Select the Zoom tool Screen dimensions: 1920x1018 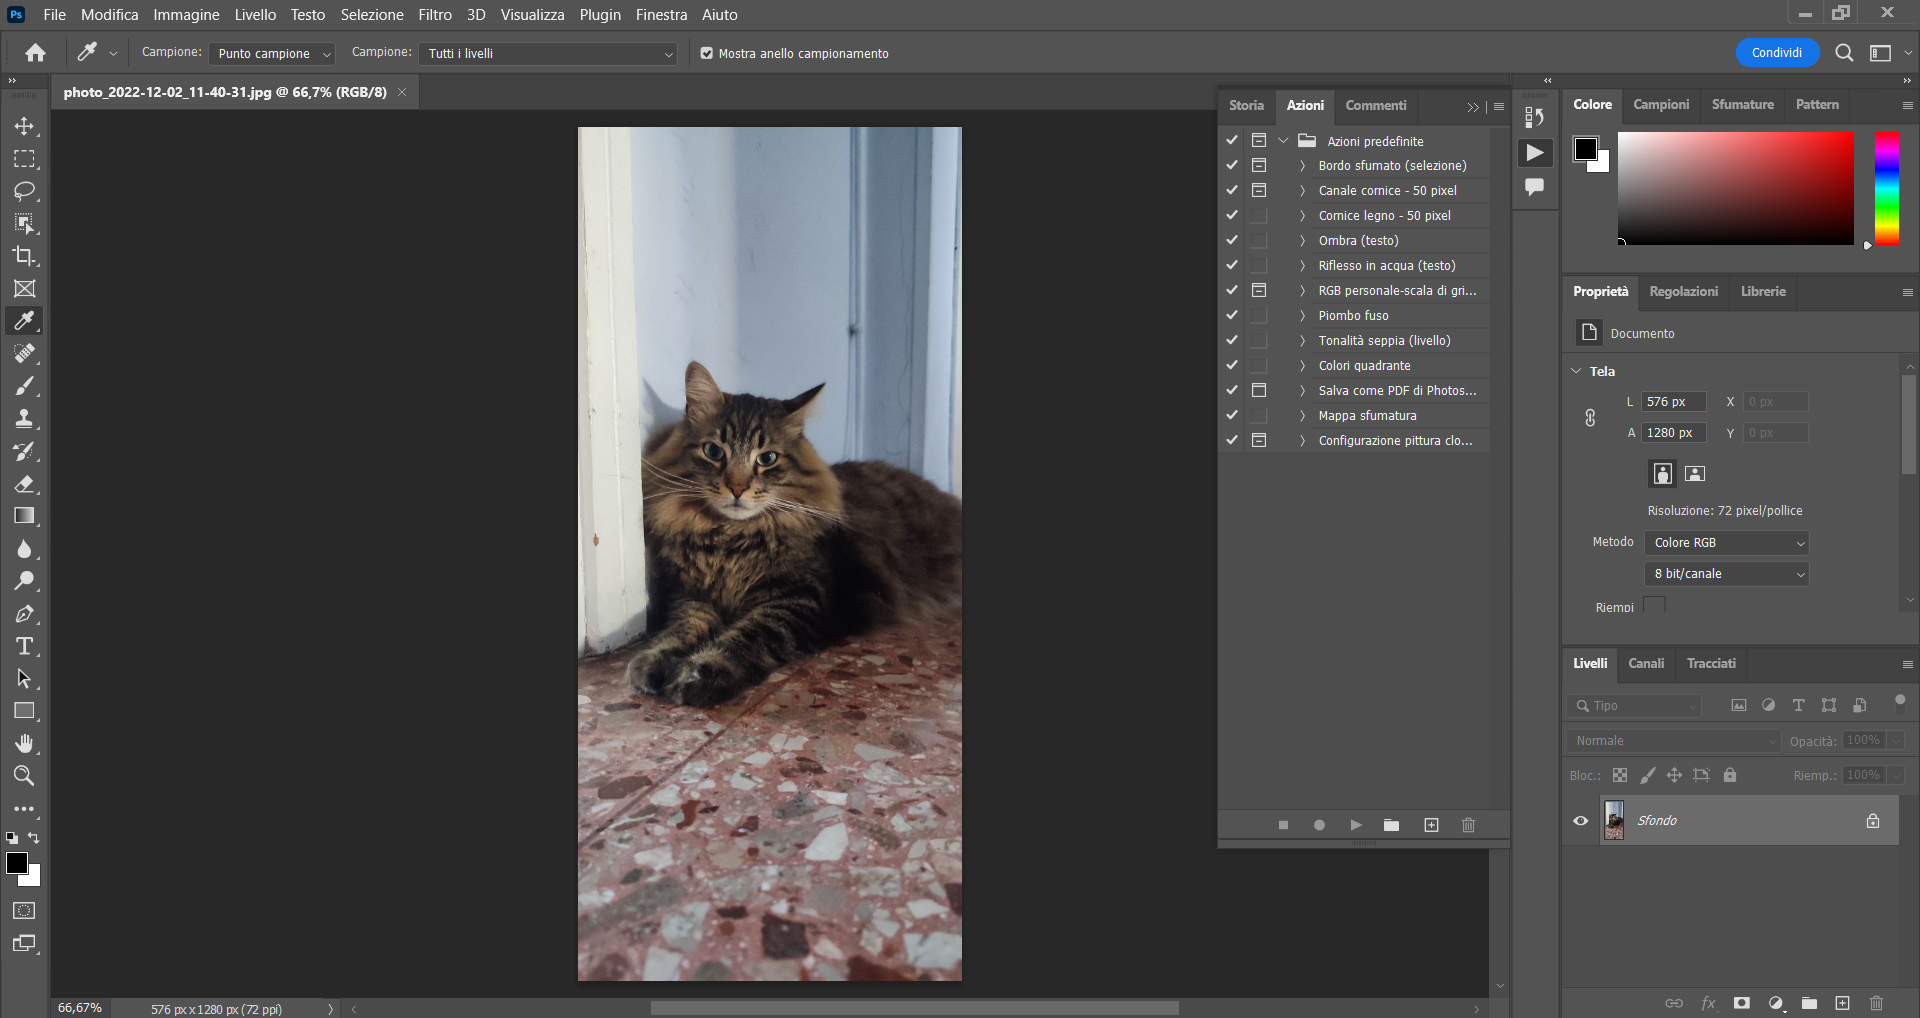(24, 775)
